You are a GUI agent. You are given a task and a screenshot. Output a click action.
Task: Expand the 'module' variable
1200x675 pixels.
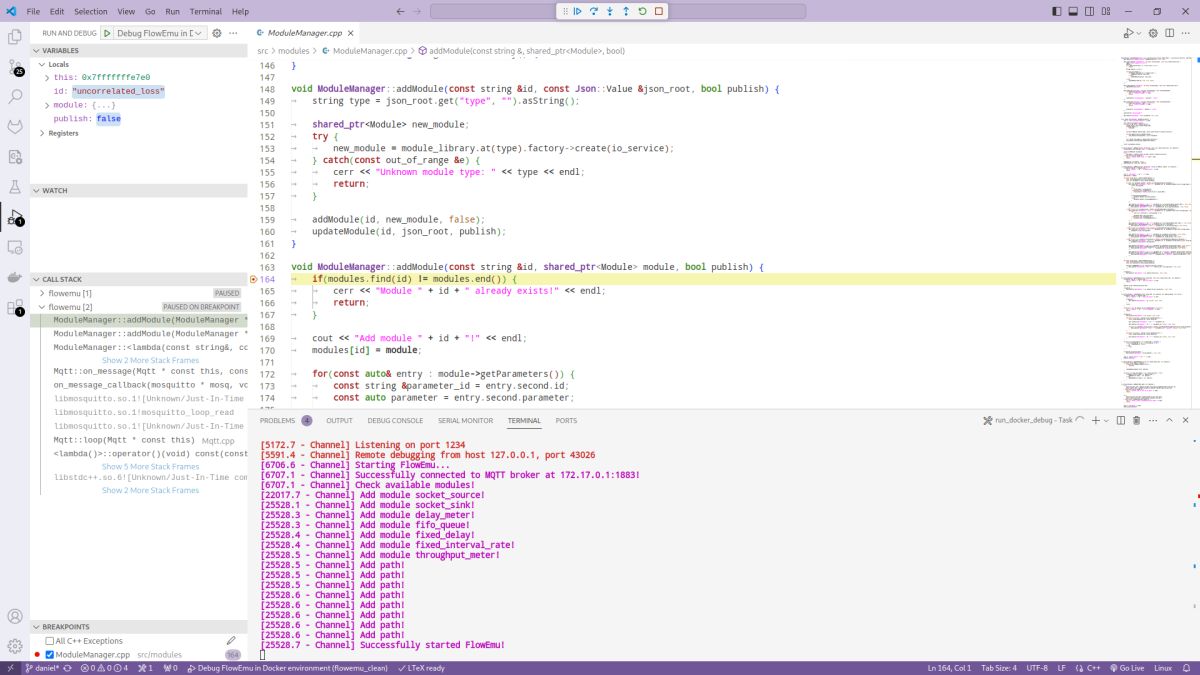[47, 105]
